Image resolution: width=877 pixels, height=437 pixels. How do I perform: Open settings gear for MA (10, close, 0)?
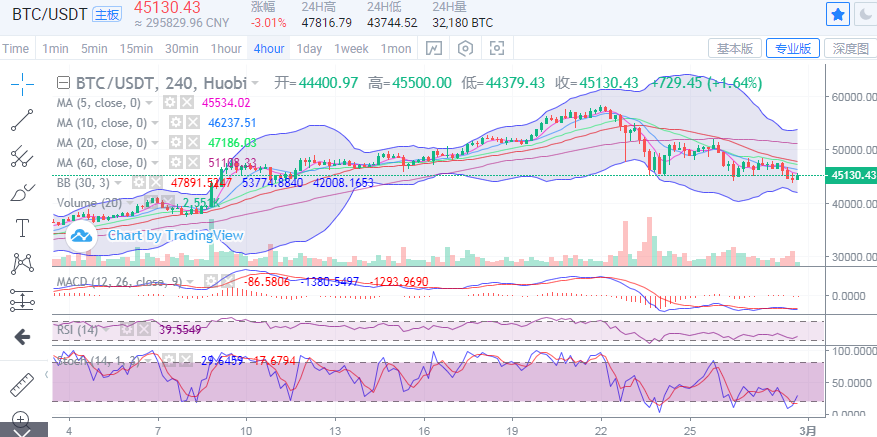point(176,123)
